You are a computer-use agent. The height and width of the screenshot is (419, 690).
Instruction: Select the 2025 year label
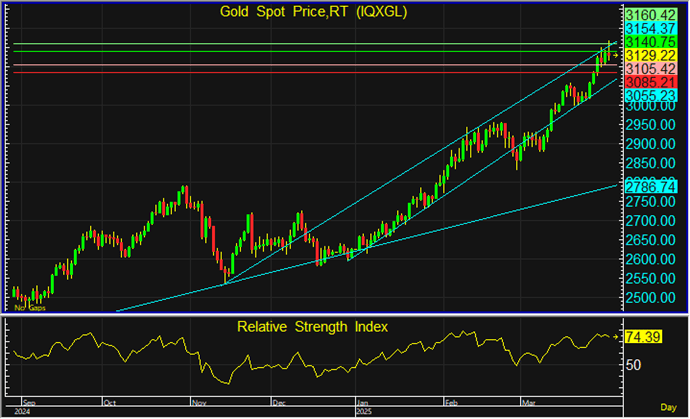365,410
